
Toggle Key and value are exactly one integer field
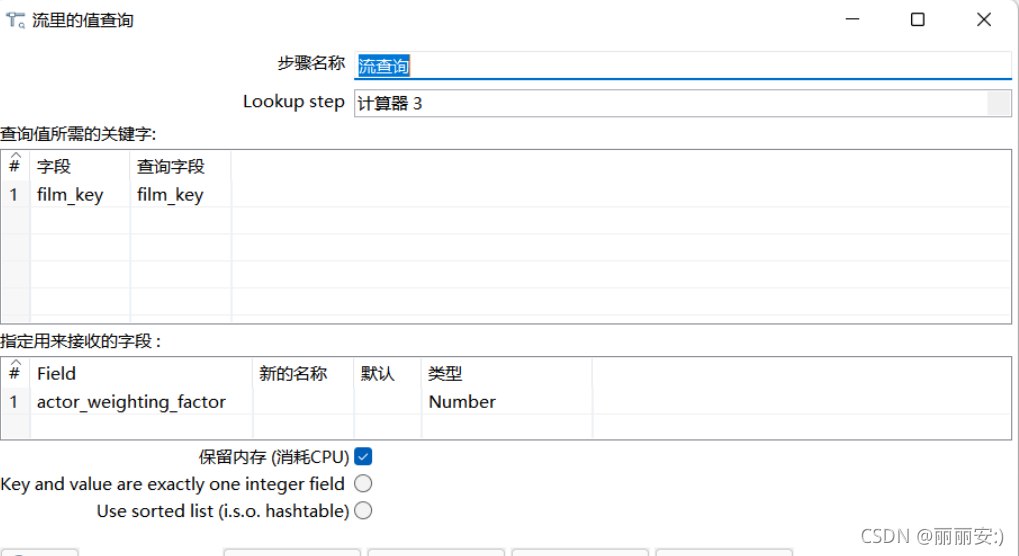pos(363,484)
